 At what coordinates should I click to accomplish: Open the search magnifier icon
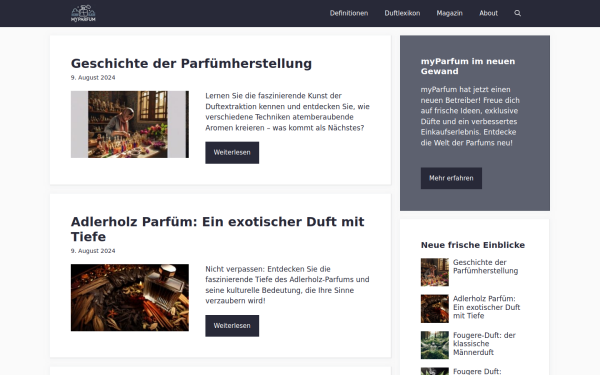coord(517,13)
